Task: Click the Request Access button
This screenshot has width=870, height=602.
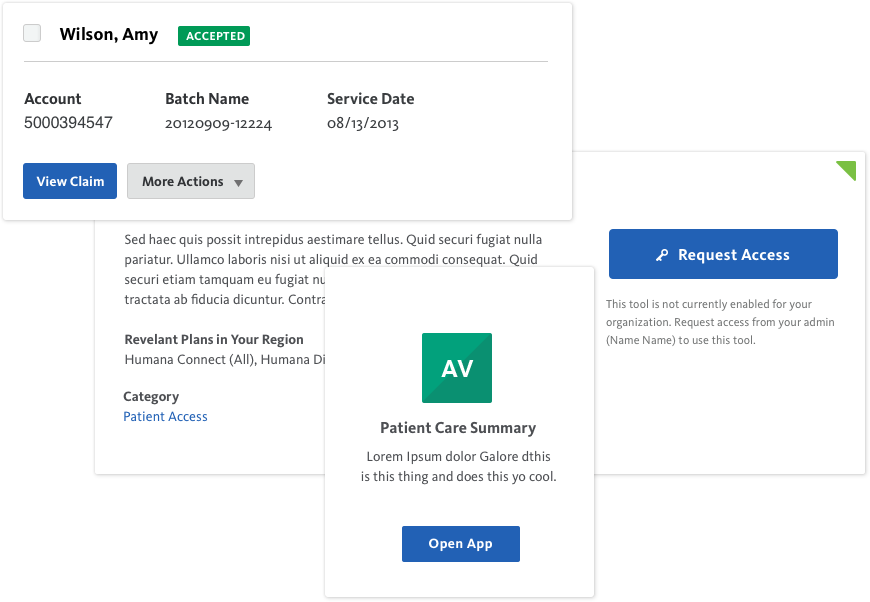Action: point(723,254)
